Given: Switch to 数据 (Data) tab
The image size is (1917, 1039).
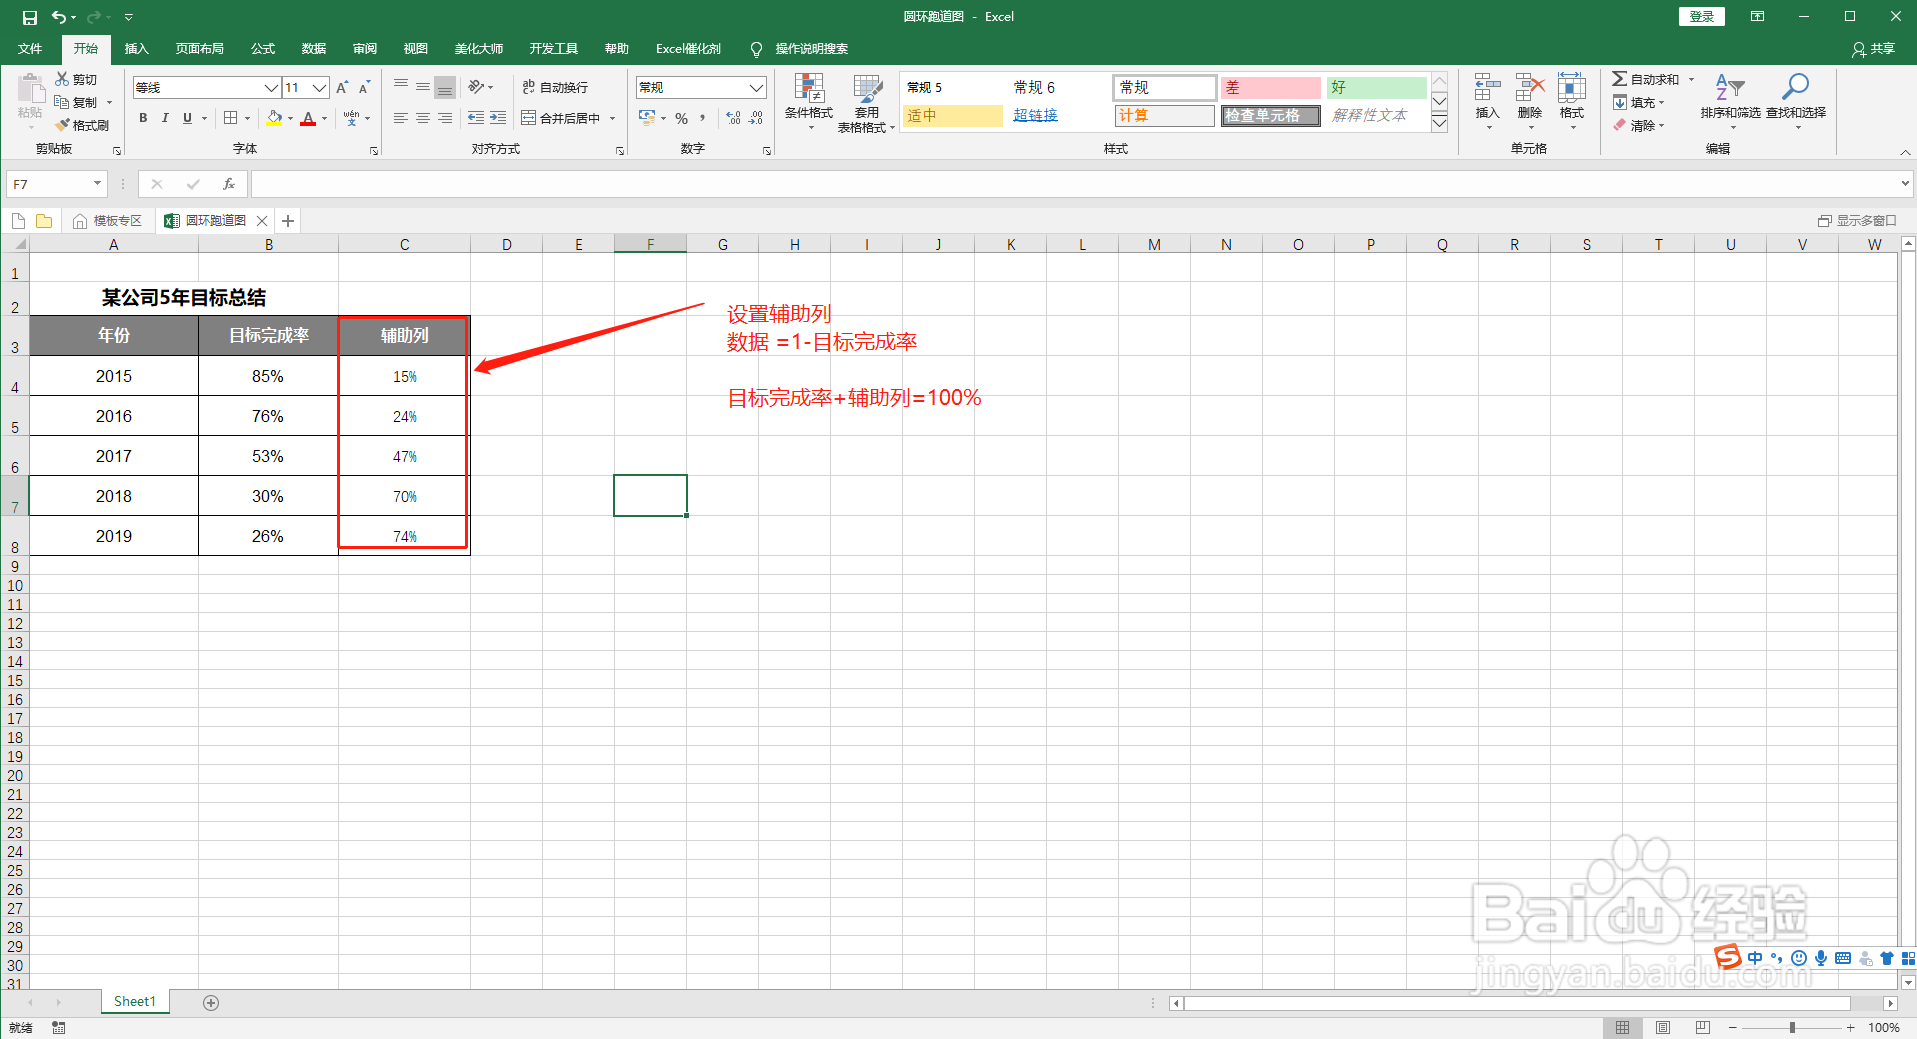Looking at the screenshot, I should point(314,48).
